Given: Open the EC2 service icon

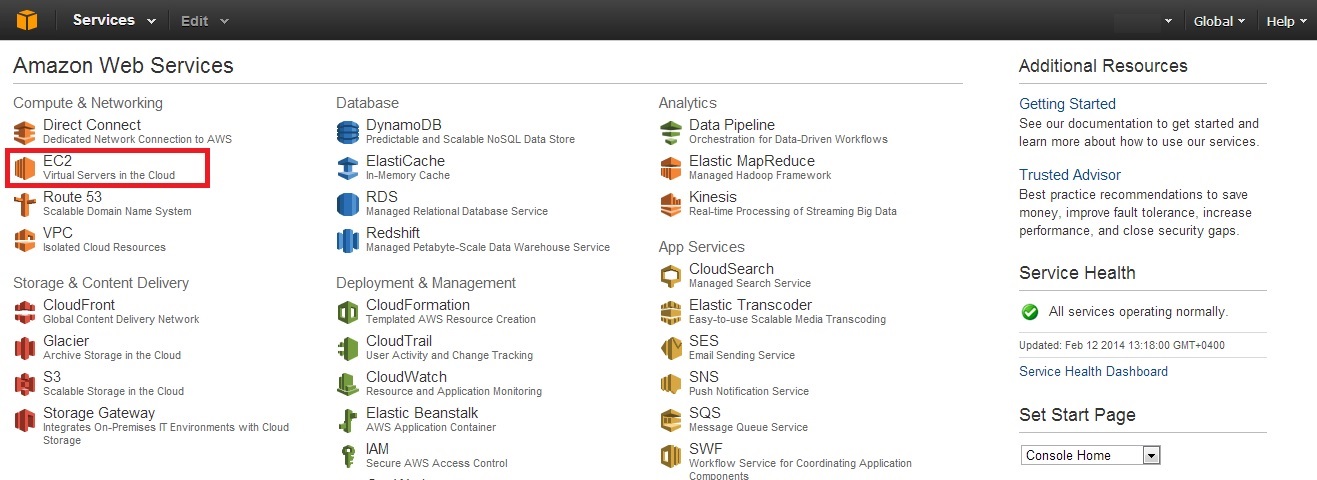Looking at the screenshot, I should pos(24,168).
